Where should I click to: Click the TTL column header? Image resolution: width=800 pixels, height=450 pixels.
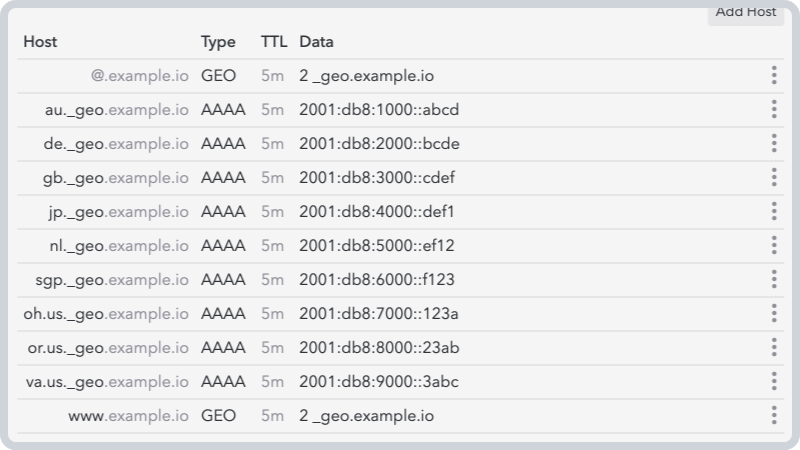tap(274, 42)
